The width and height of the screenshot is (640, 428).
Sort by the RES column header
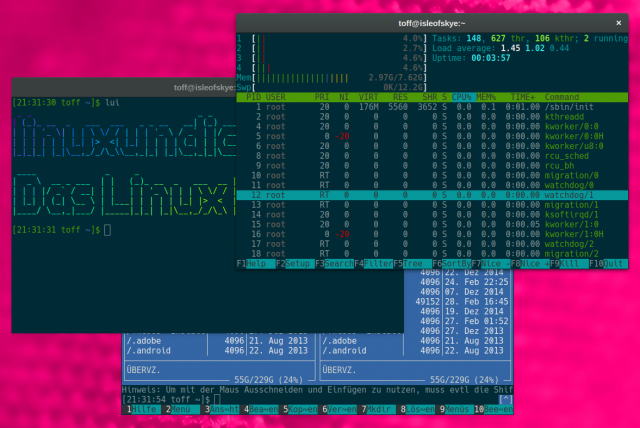400,97
